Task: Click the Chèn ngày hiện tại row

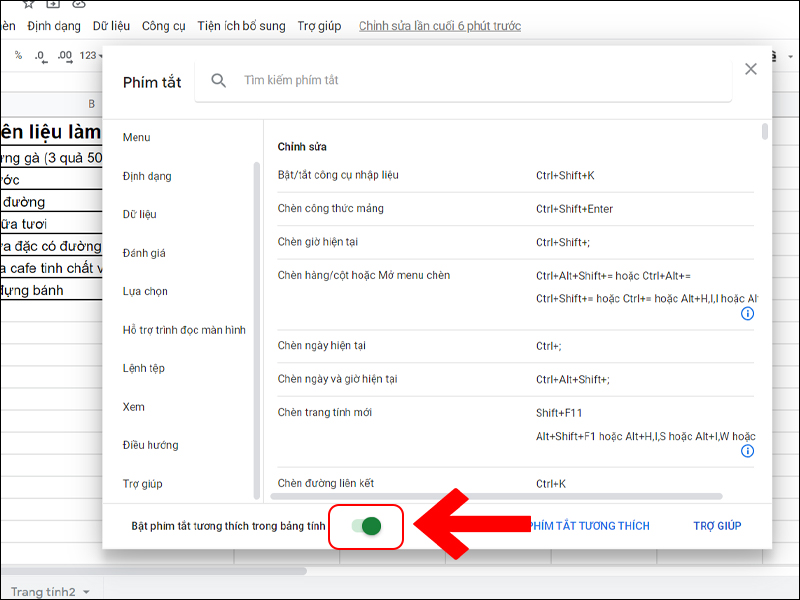Action: 515,346
